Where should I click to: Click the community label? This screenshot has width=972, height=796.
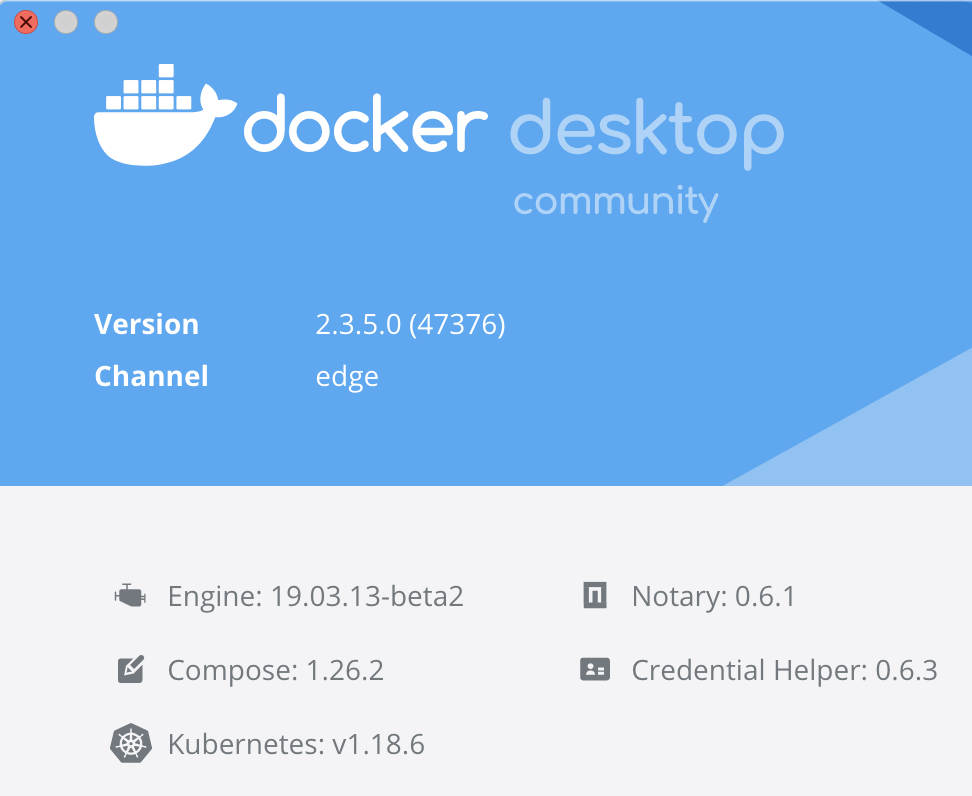[616, 202]
